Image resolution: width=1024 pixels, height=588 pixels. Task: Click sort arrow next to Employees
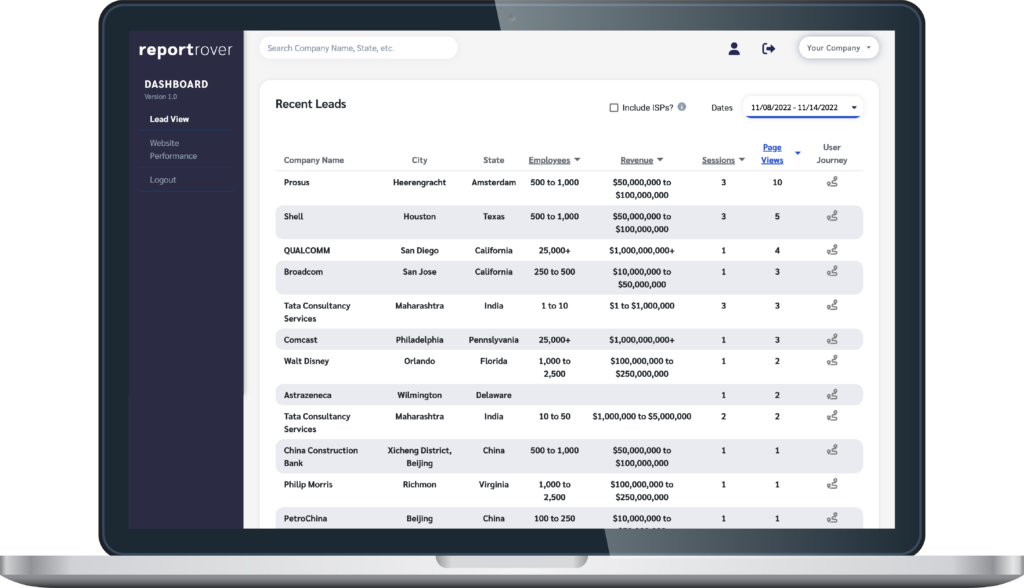click(x=577, y=160)
